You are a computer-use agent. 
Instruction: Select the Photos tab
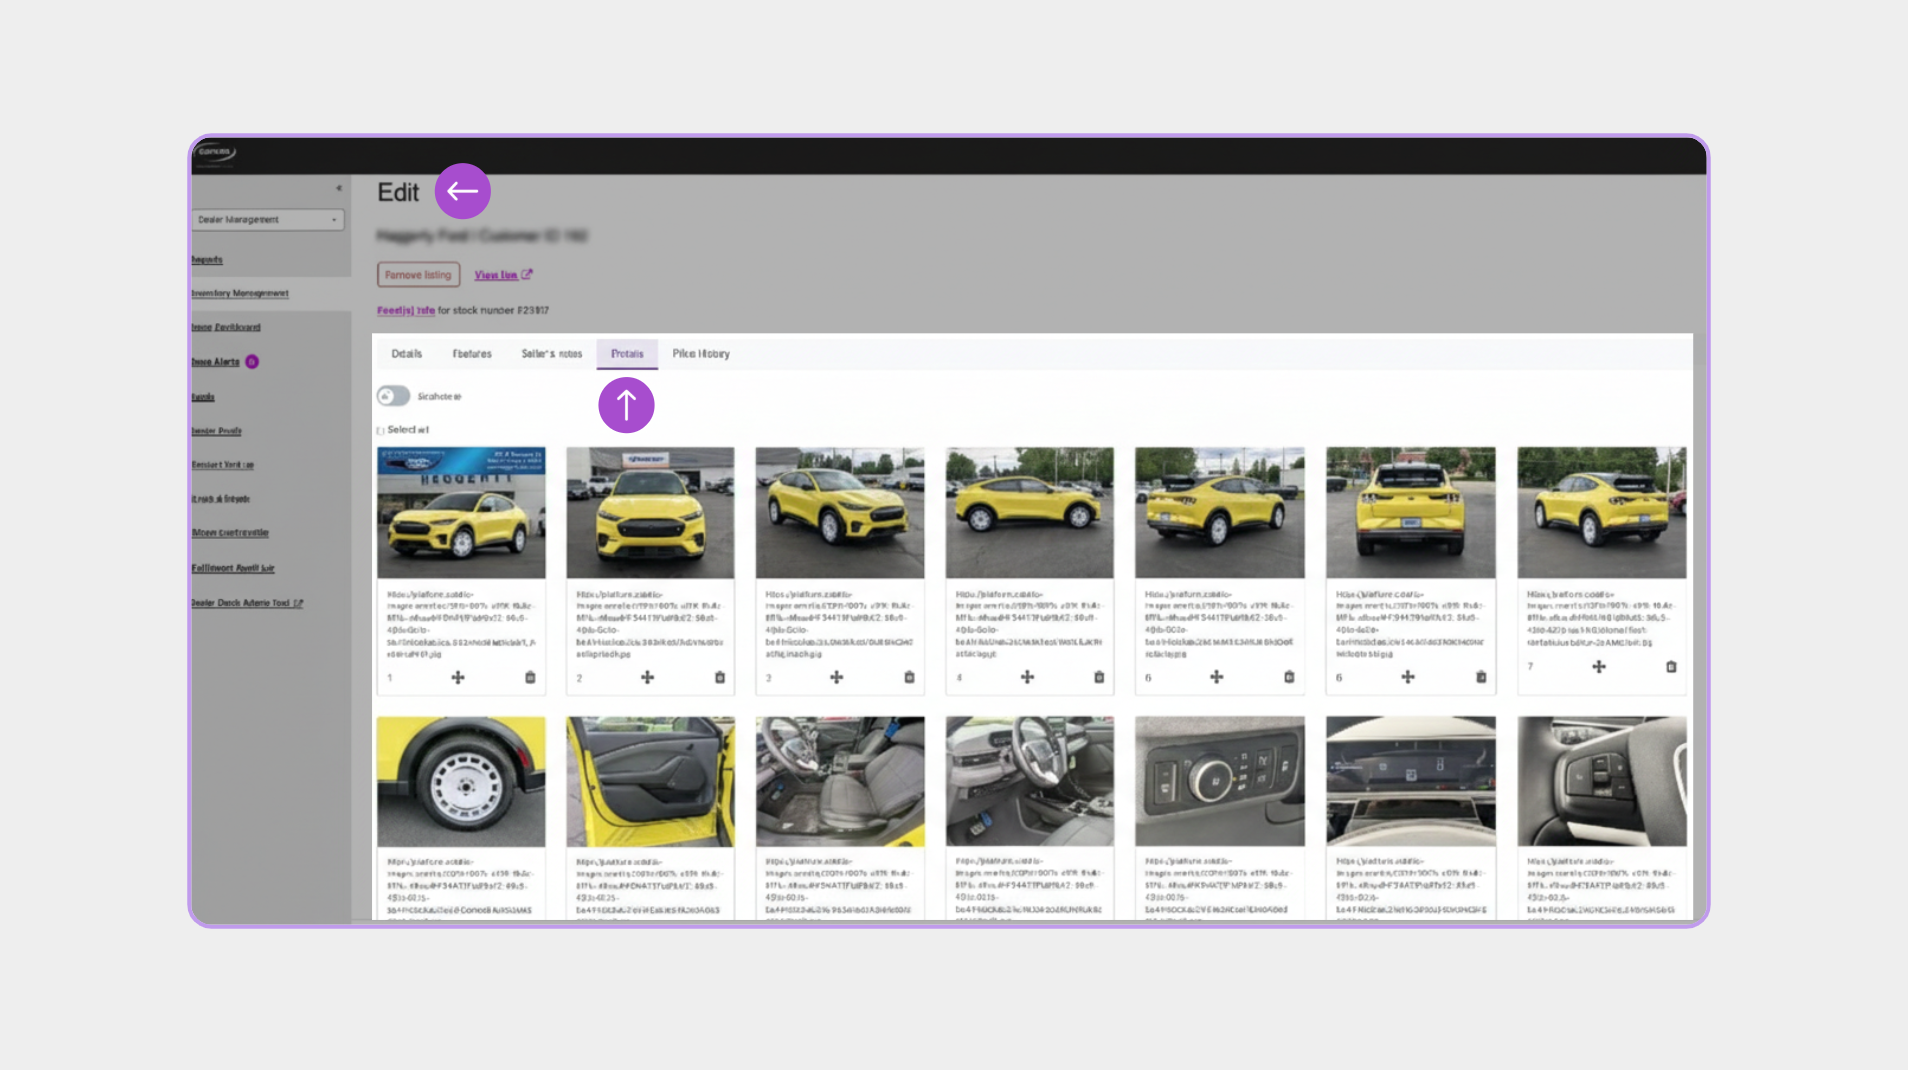click(x=627, y=354)
